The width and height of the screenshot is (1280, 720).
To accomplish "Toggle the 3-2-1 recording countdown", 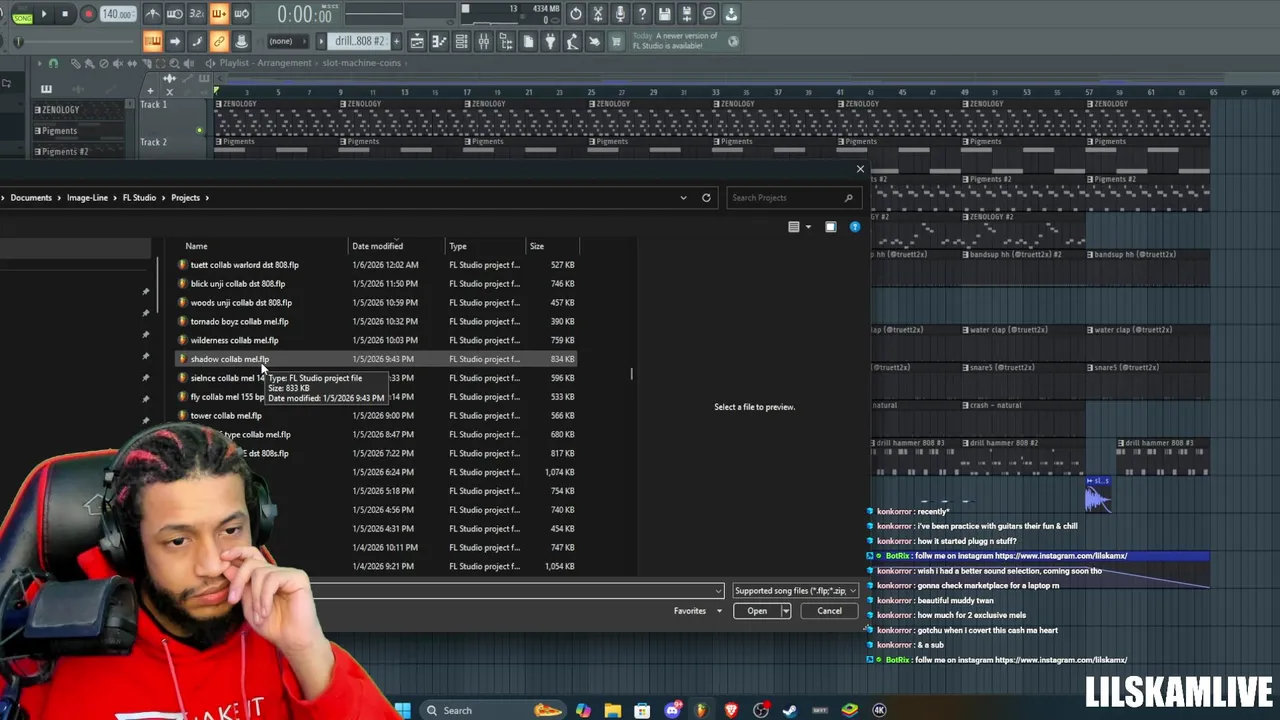I will (x=197, y=14).
